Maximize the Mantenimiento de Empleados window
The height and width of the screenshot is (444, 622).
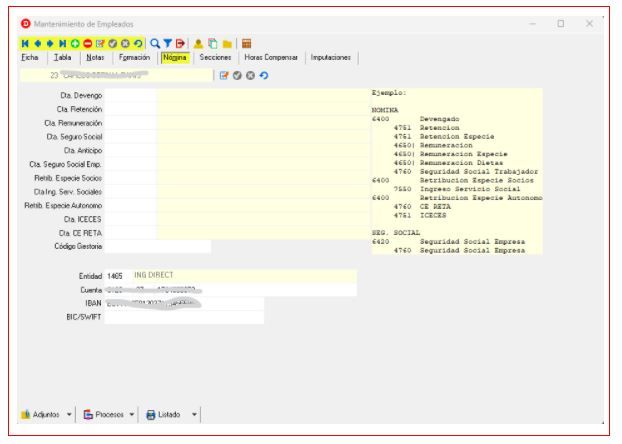(x=561, y=24)
